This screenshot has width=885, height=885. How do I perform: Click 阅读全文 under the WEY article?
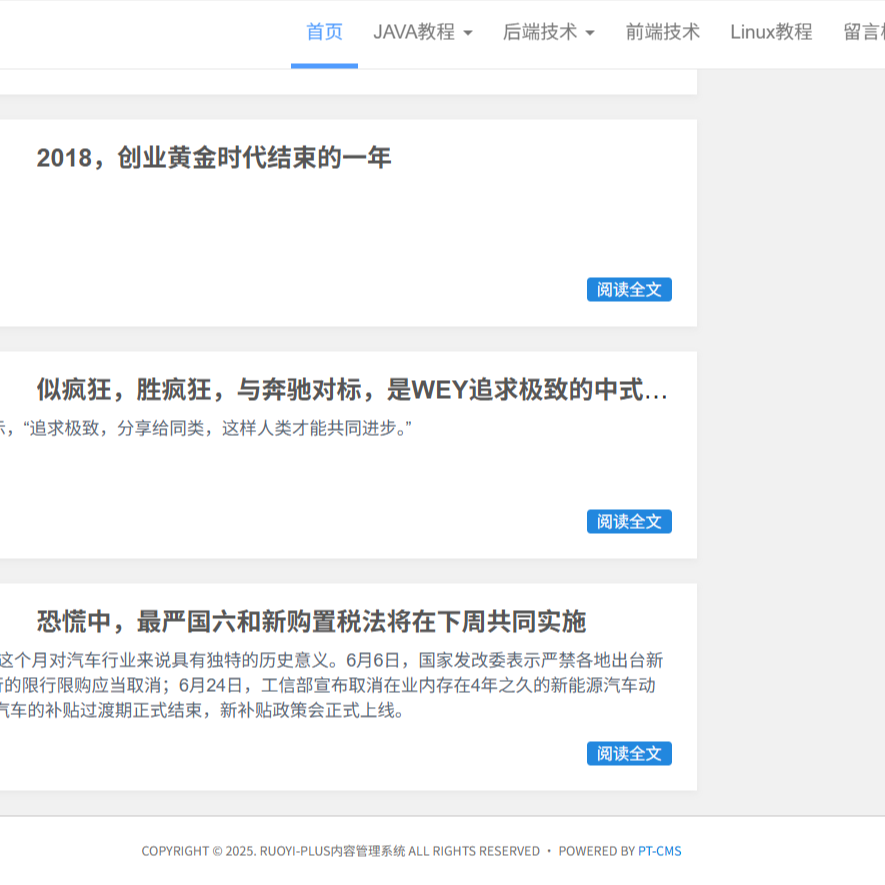(x=629, y=522)
